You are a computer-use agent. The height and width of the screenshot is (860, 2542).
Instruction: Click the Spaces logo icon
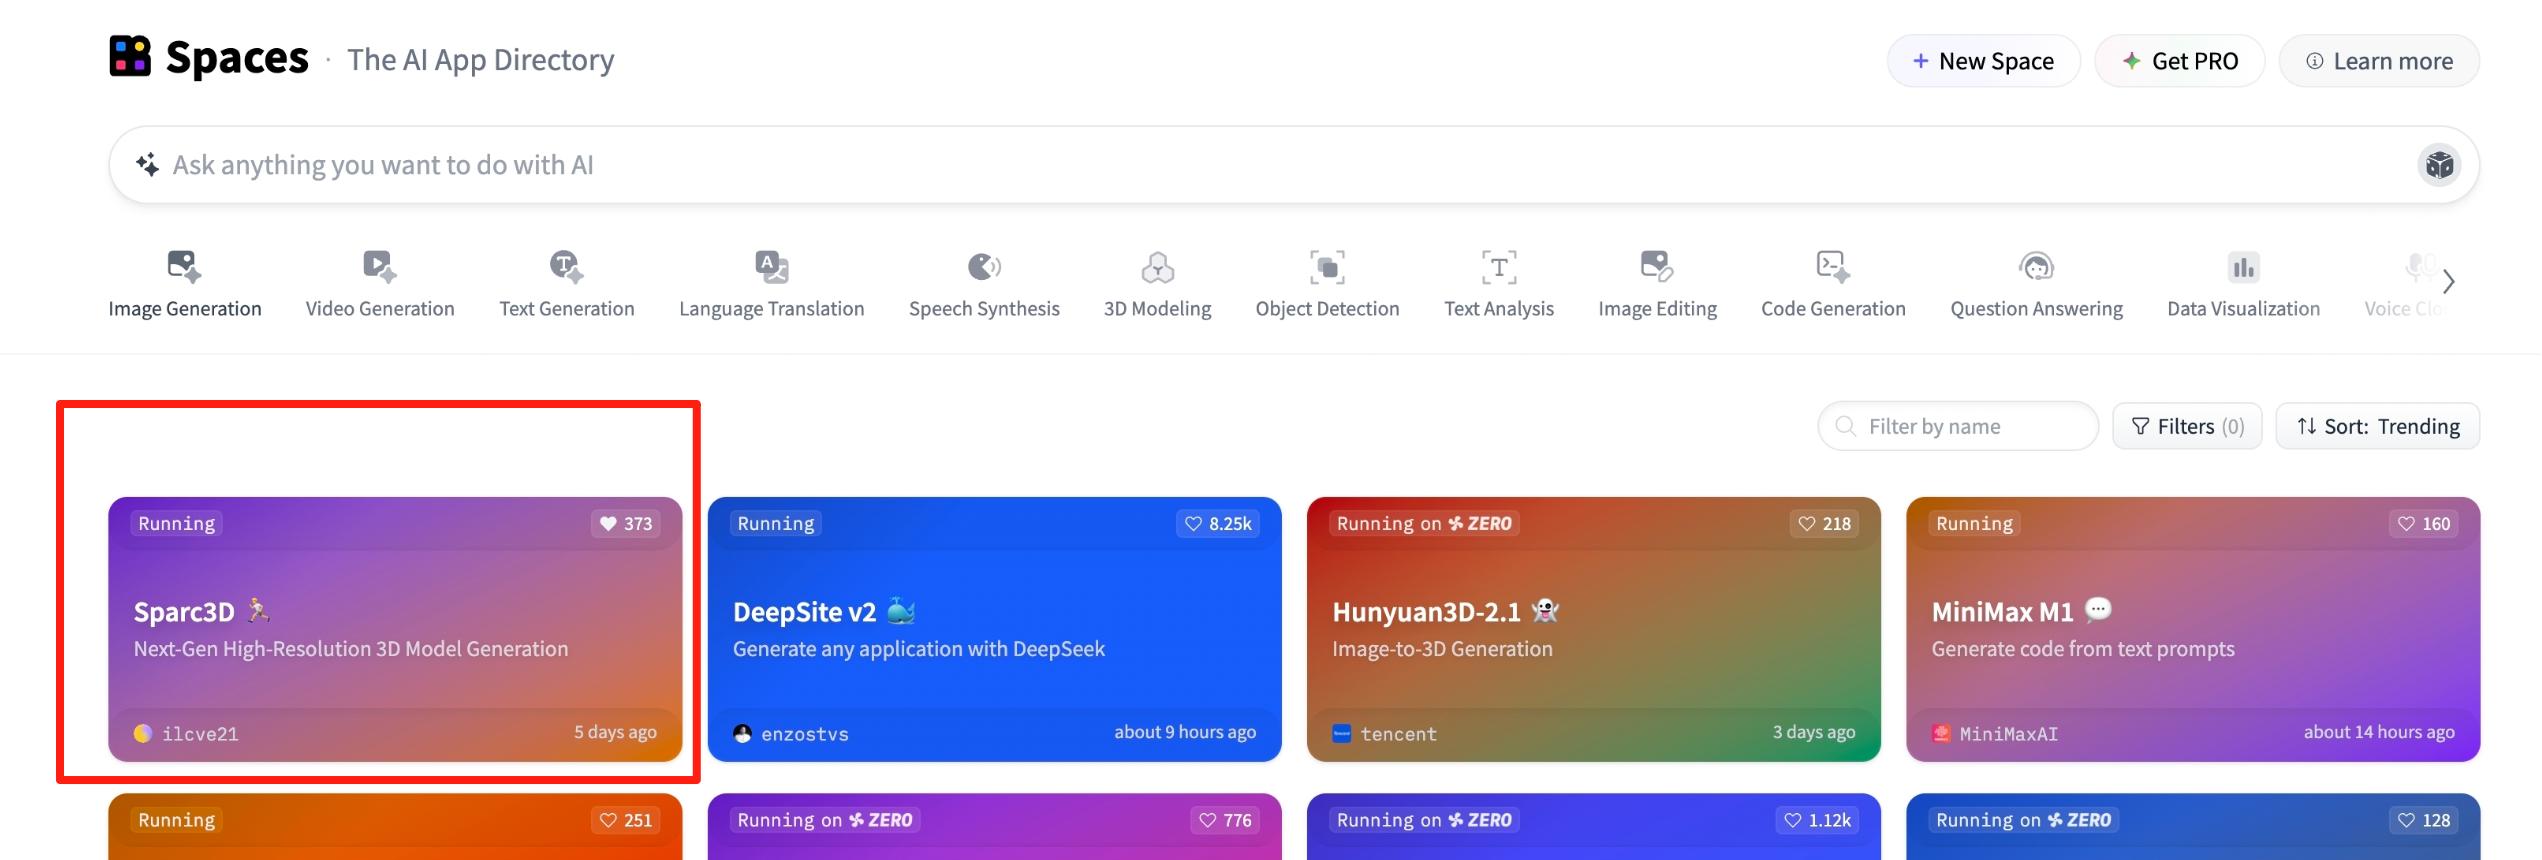click(130, 57)
